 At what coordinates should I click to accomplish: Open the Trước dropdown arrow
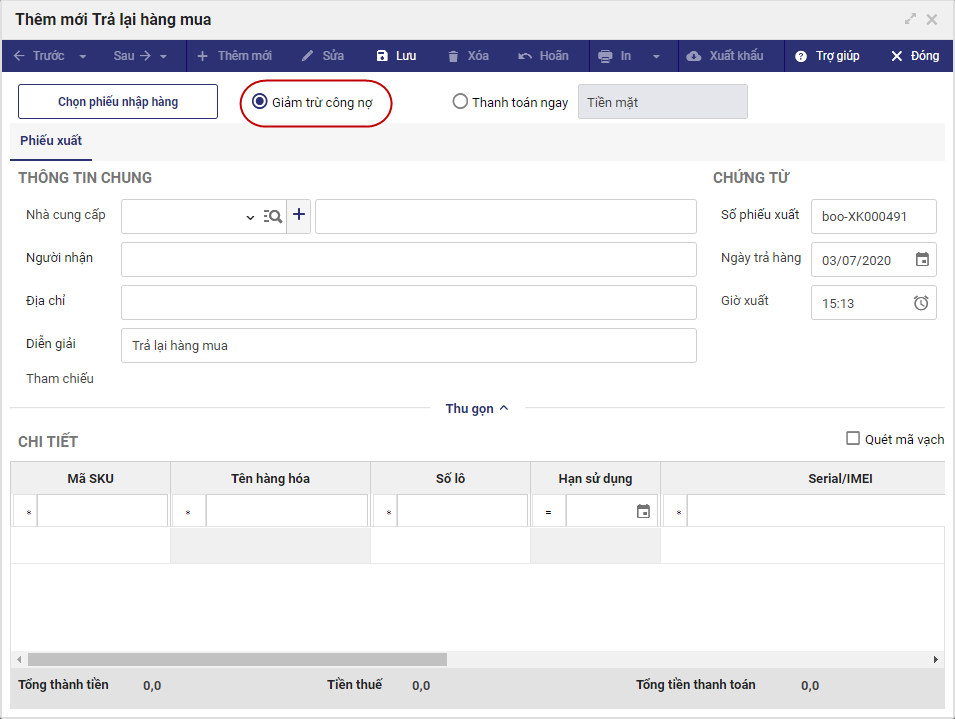coord(83,56)
